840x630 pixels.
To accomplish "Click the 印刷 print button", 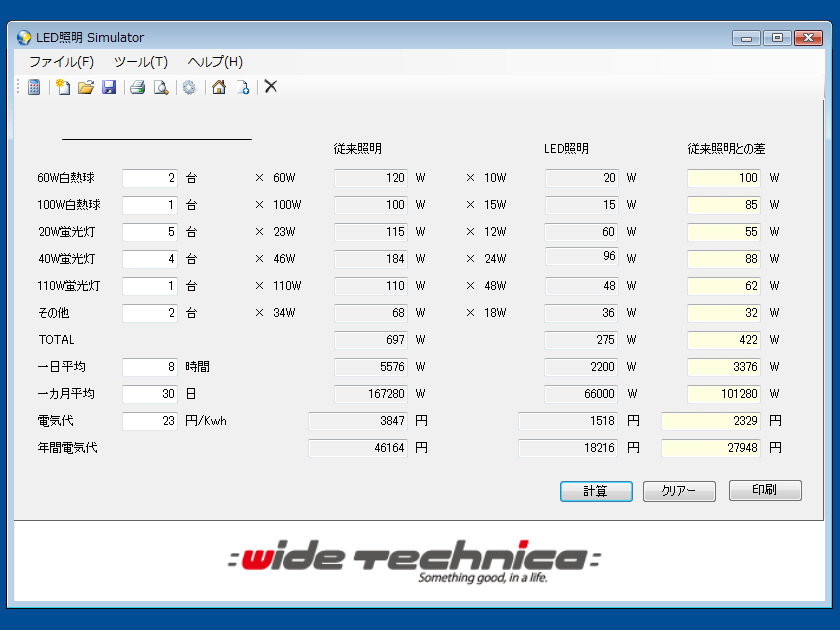I will pos(765,490).
